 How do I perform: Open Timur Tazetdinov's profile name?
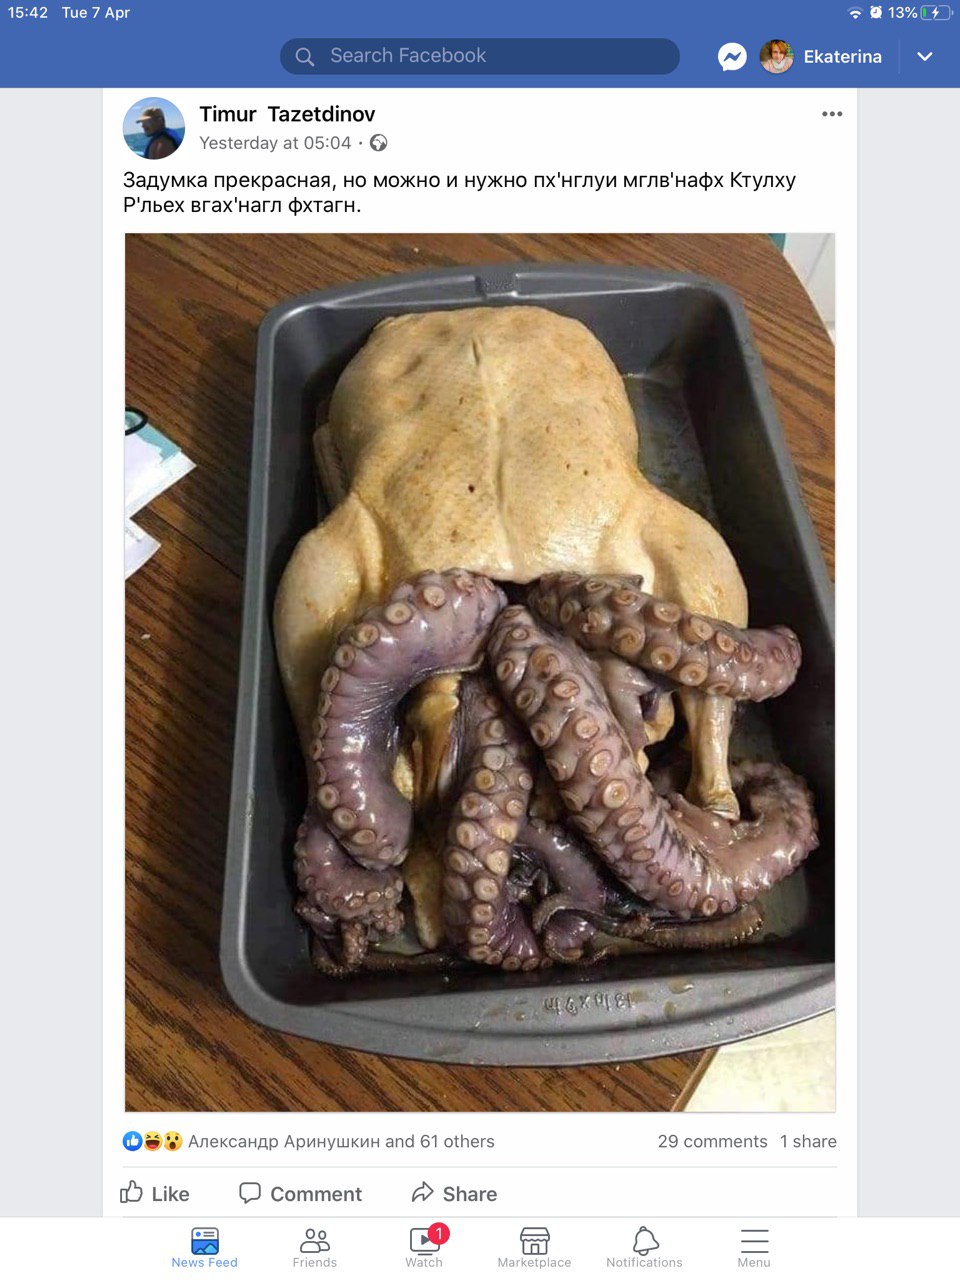(287, 114)
